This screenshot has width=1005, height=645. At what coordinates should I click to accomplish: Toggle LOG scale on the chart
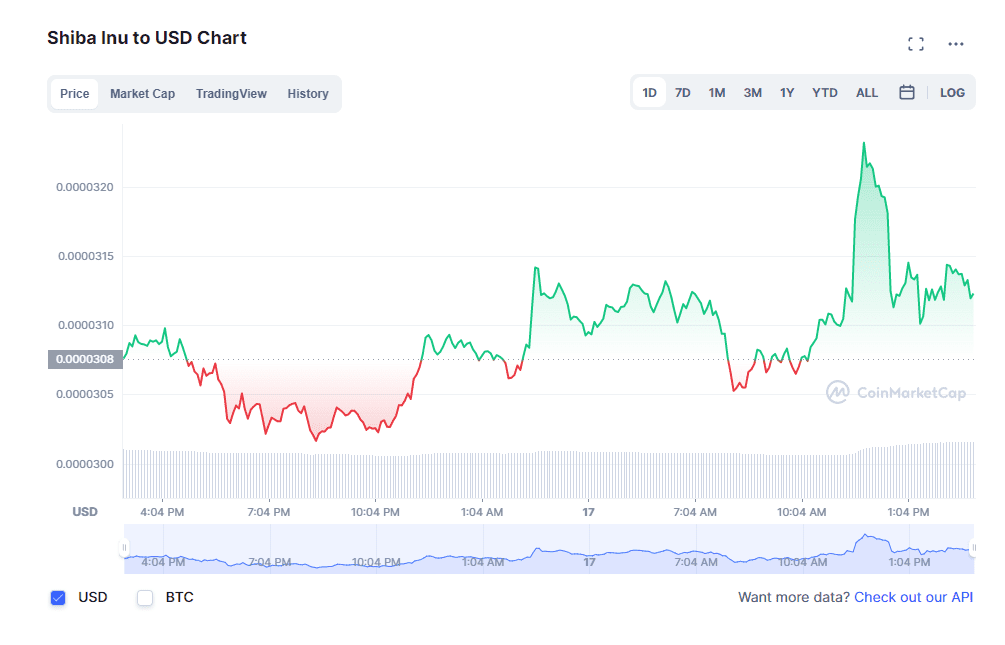[x=952, y=93]
